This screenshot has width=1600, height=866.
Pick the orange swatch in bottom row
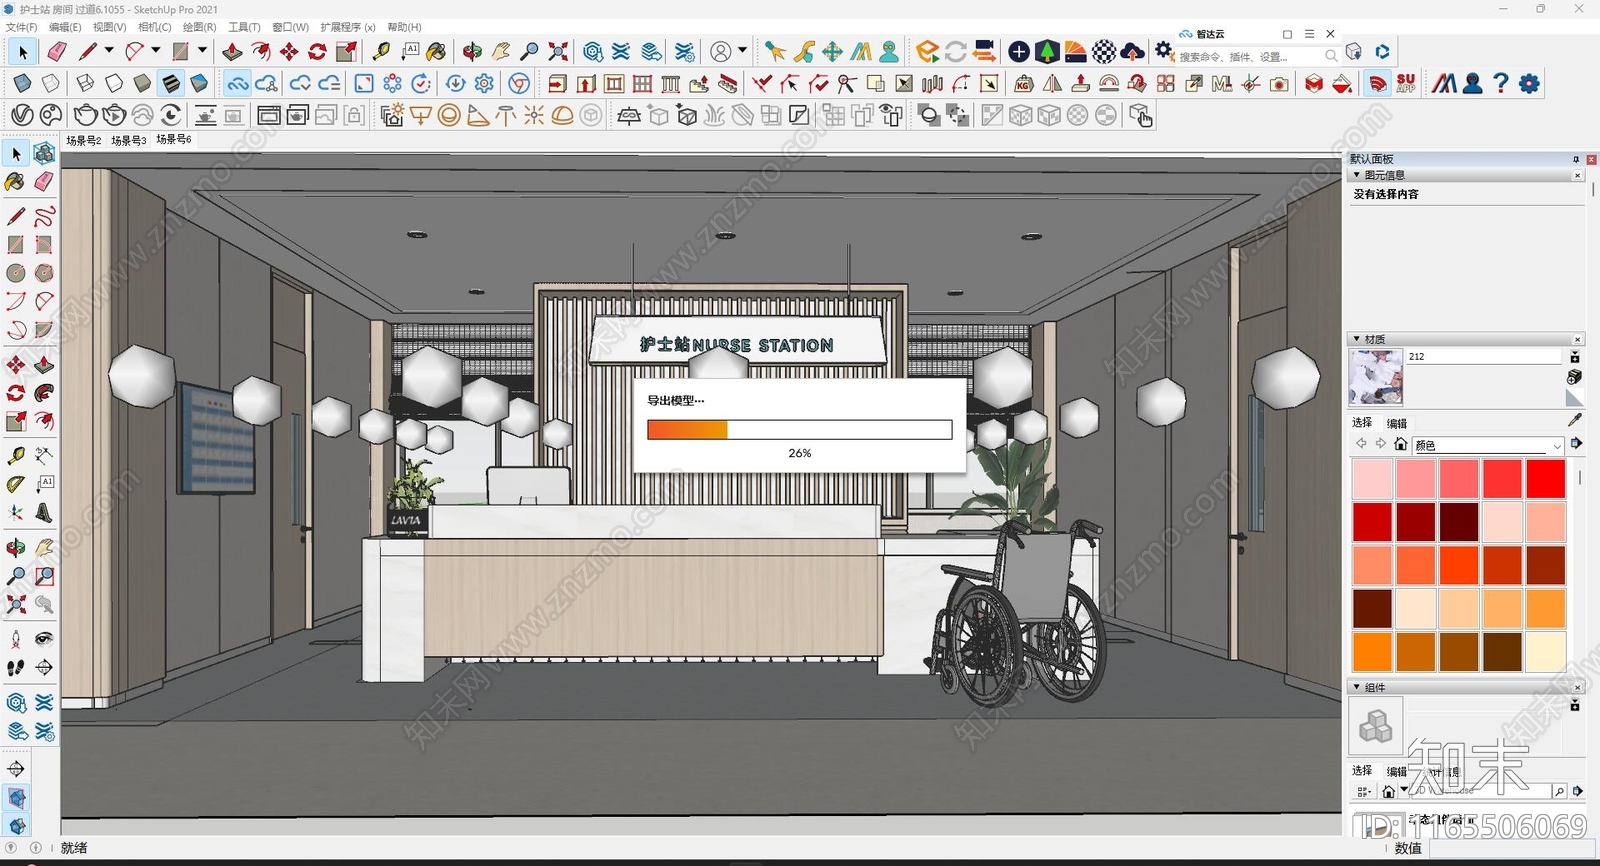tap(1372, 652)
